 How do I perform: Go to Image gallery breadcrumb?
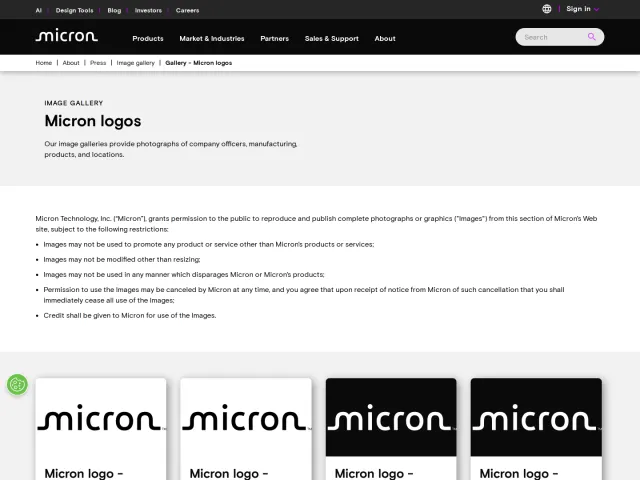[x=136, y=63]
